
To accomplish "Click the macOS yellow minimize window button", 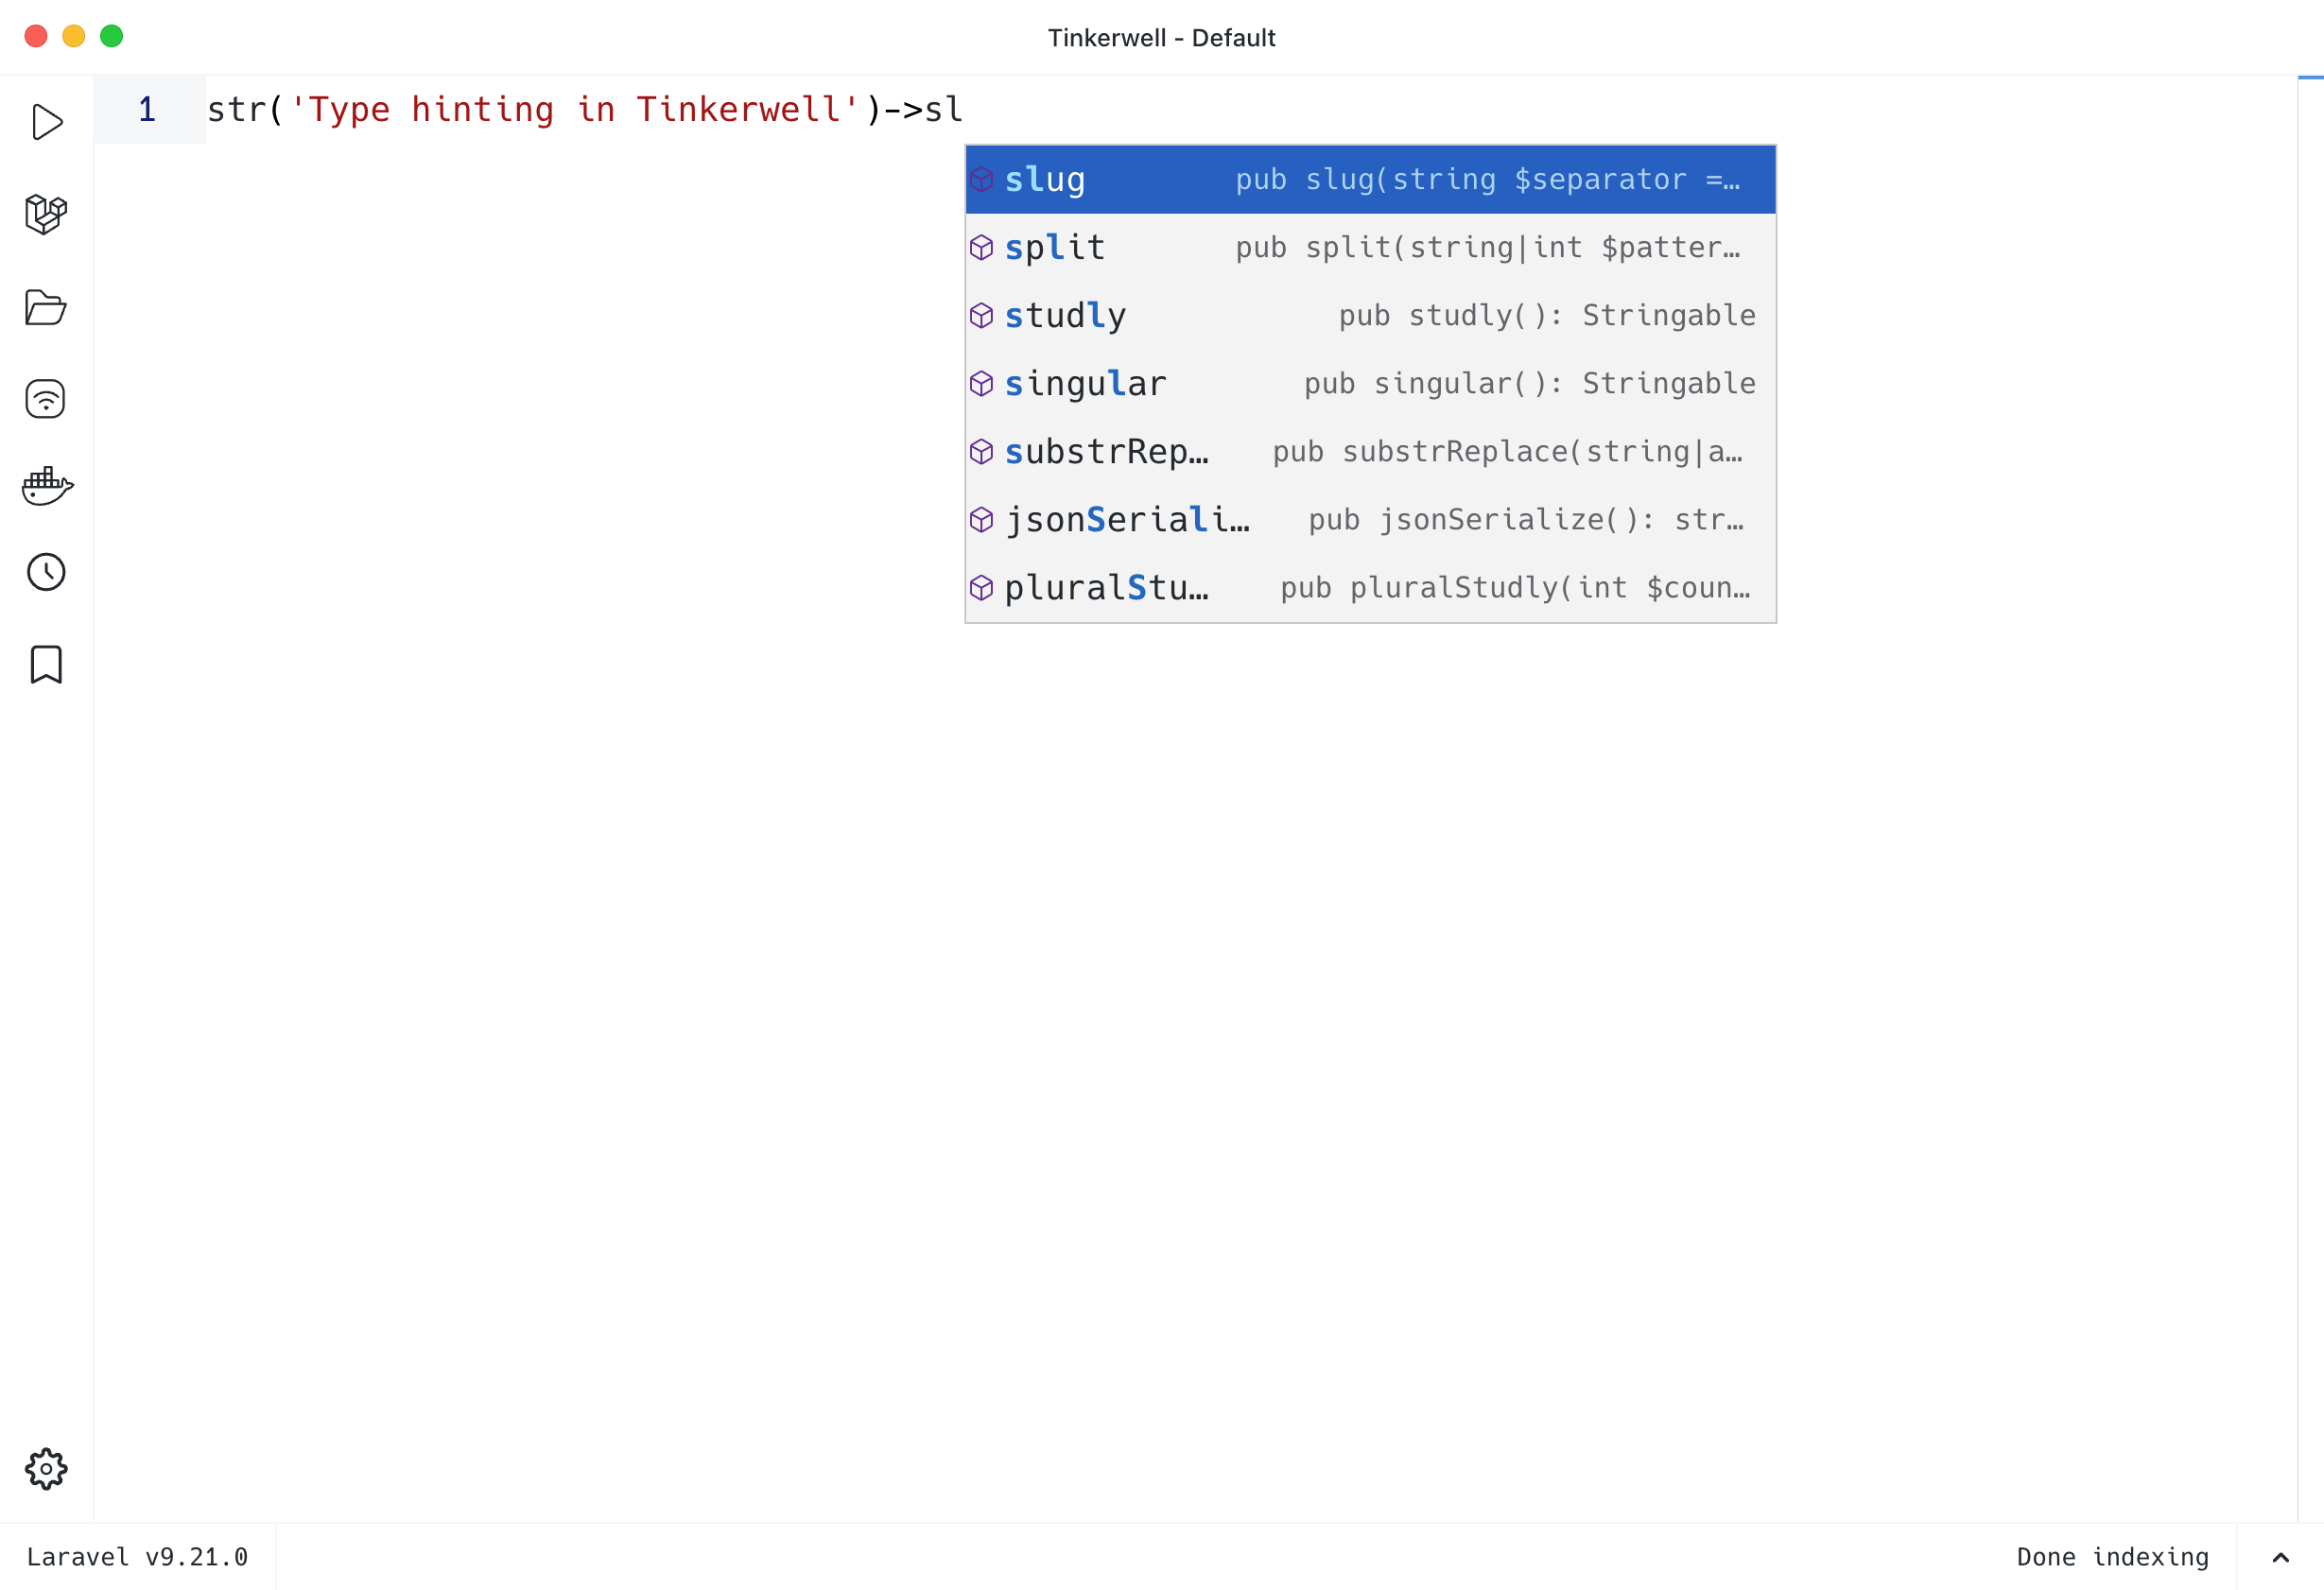I will point(74,36).
